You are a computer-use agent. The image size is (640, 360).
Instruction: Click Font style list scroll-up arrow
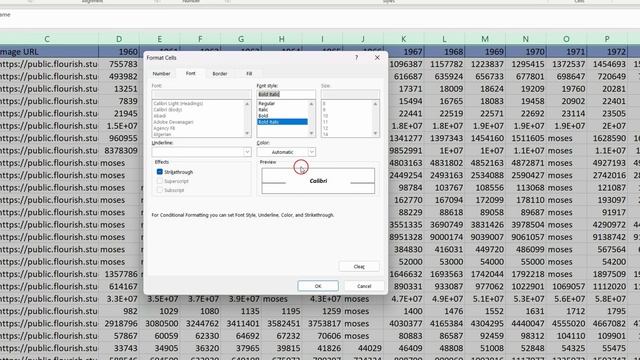[311, 104]
